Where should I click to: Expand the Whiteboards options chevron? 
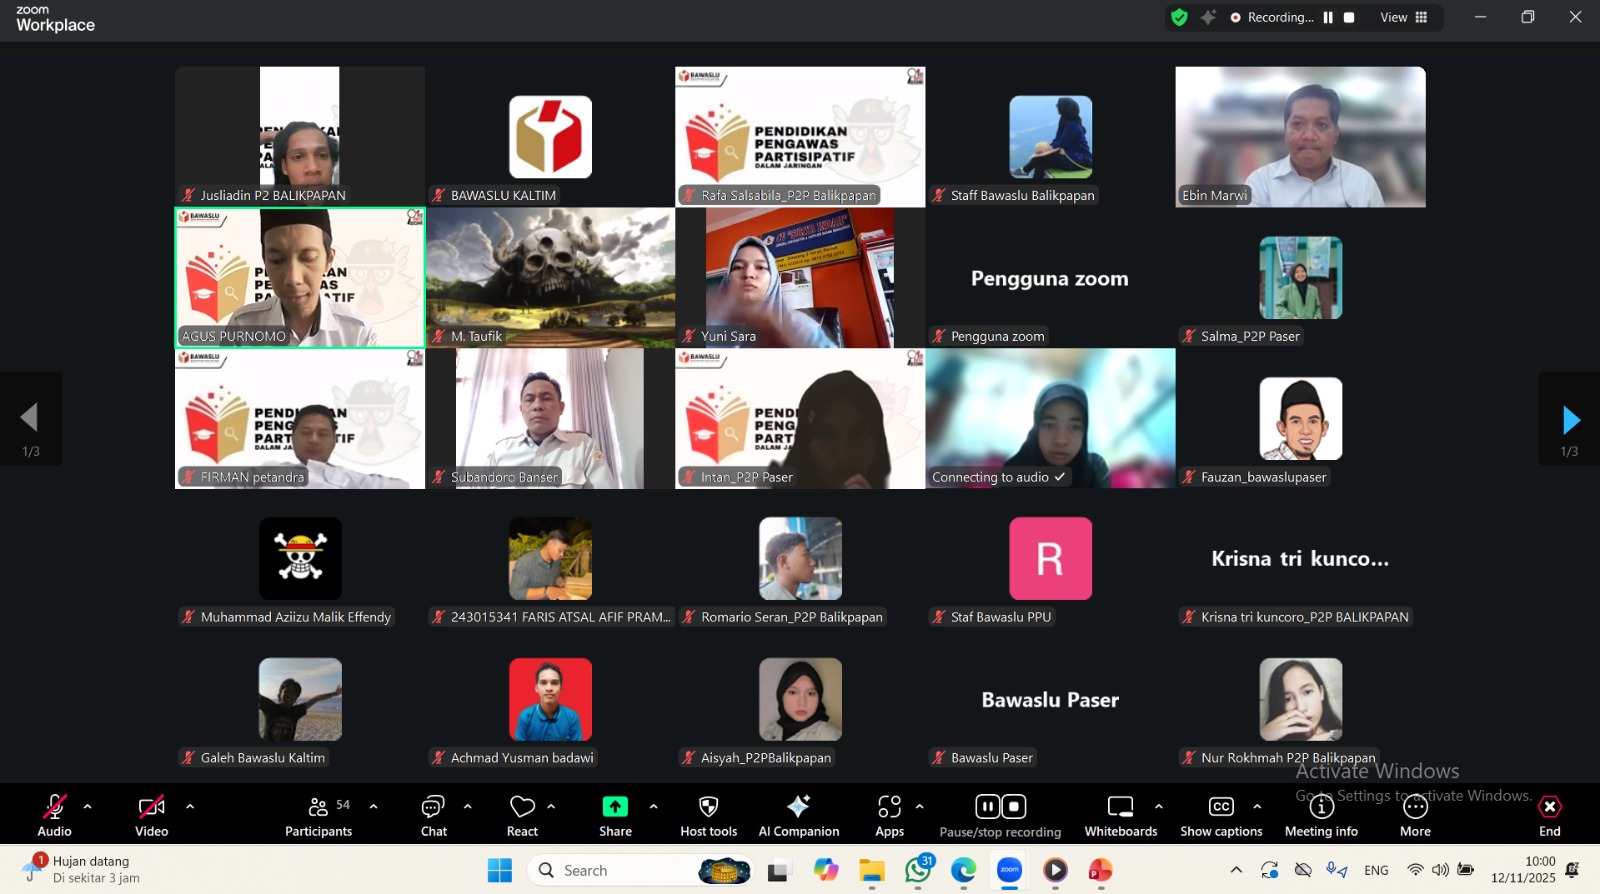click(x=1159, y=806)
